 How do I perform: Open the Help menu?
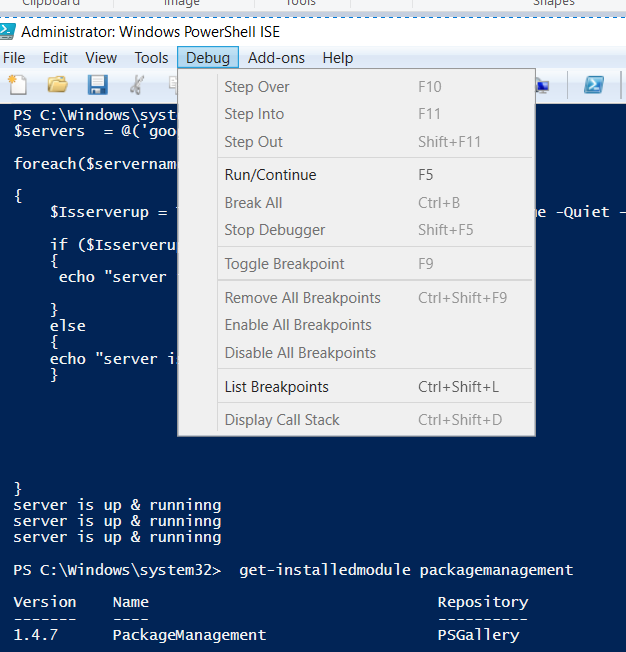coord(338,58)
